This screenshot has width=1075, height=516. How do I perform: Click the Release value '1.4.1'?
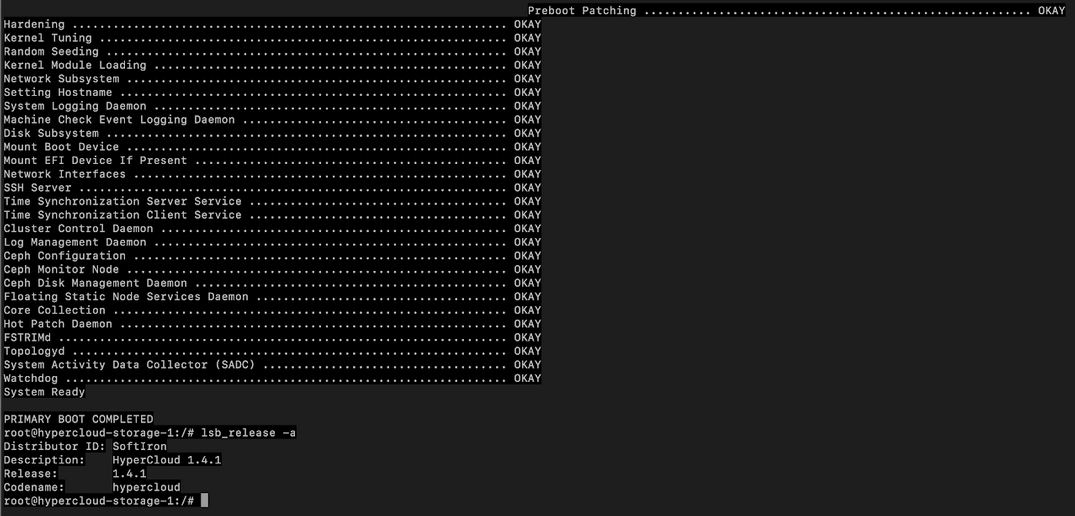point(129,474)
